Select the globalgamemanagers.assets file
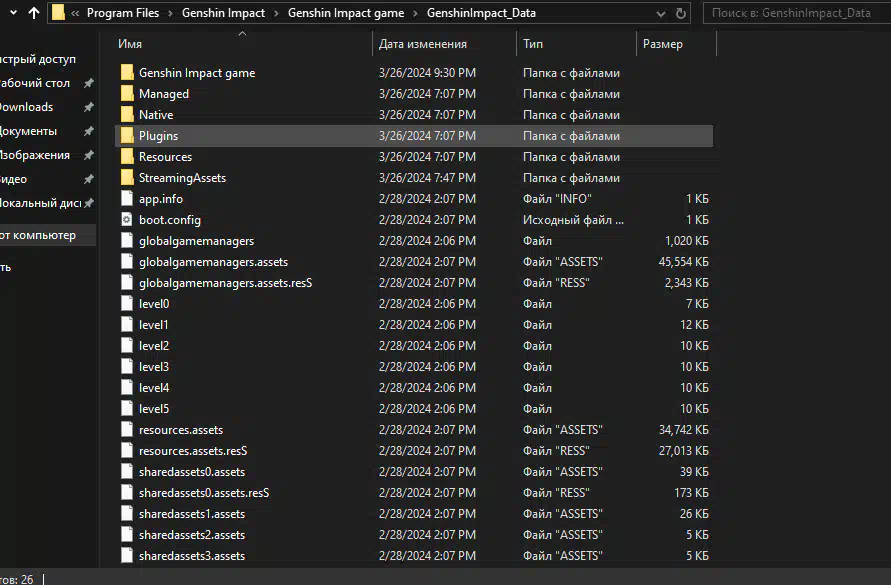This screenshot has height=585, width=891. (213, 262)
